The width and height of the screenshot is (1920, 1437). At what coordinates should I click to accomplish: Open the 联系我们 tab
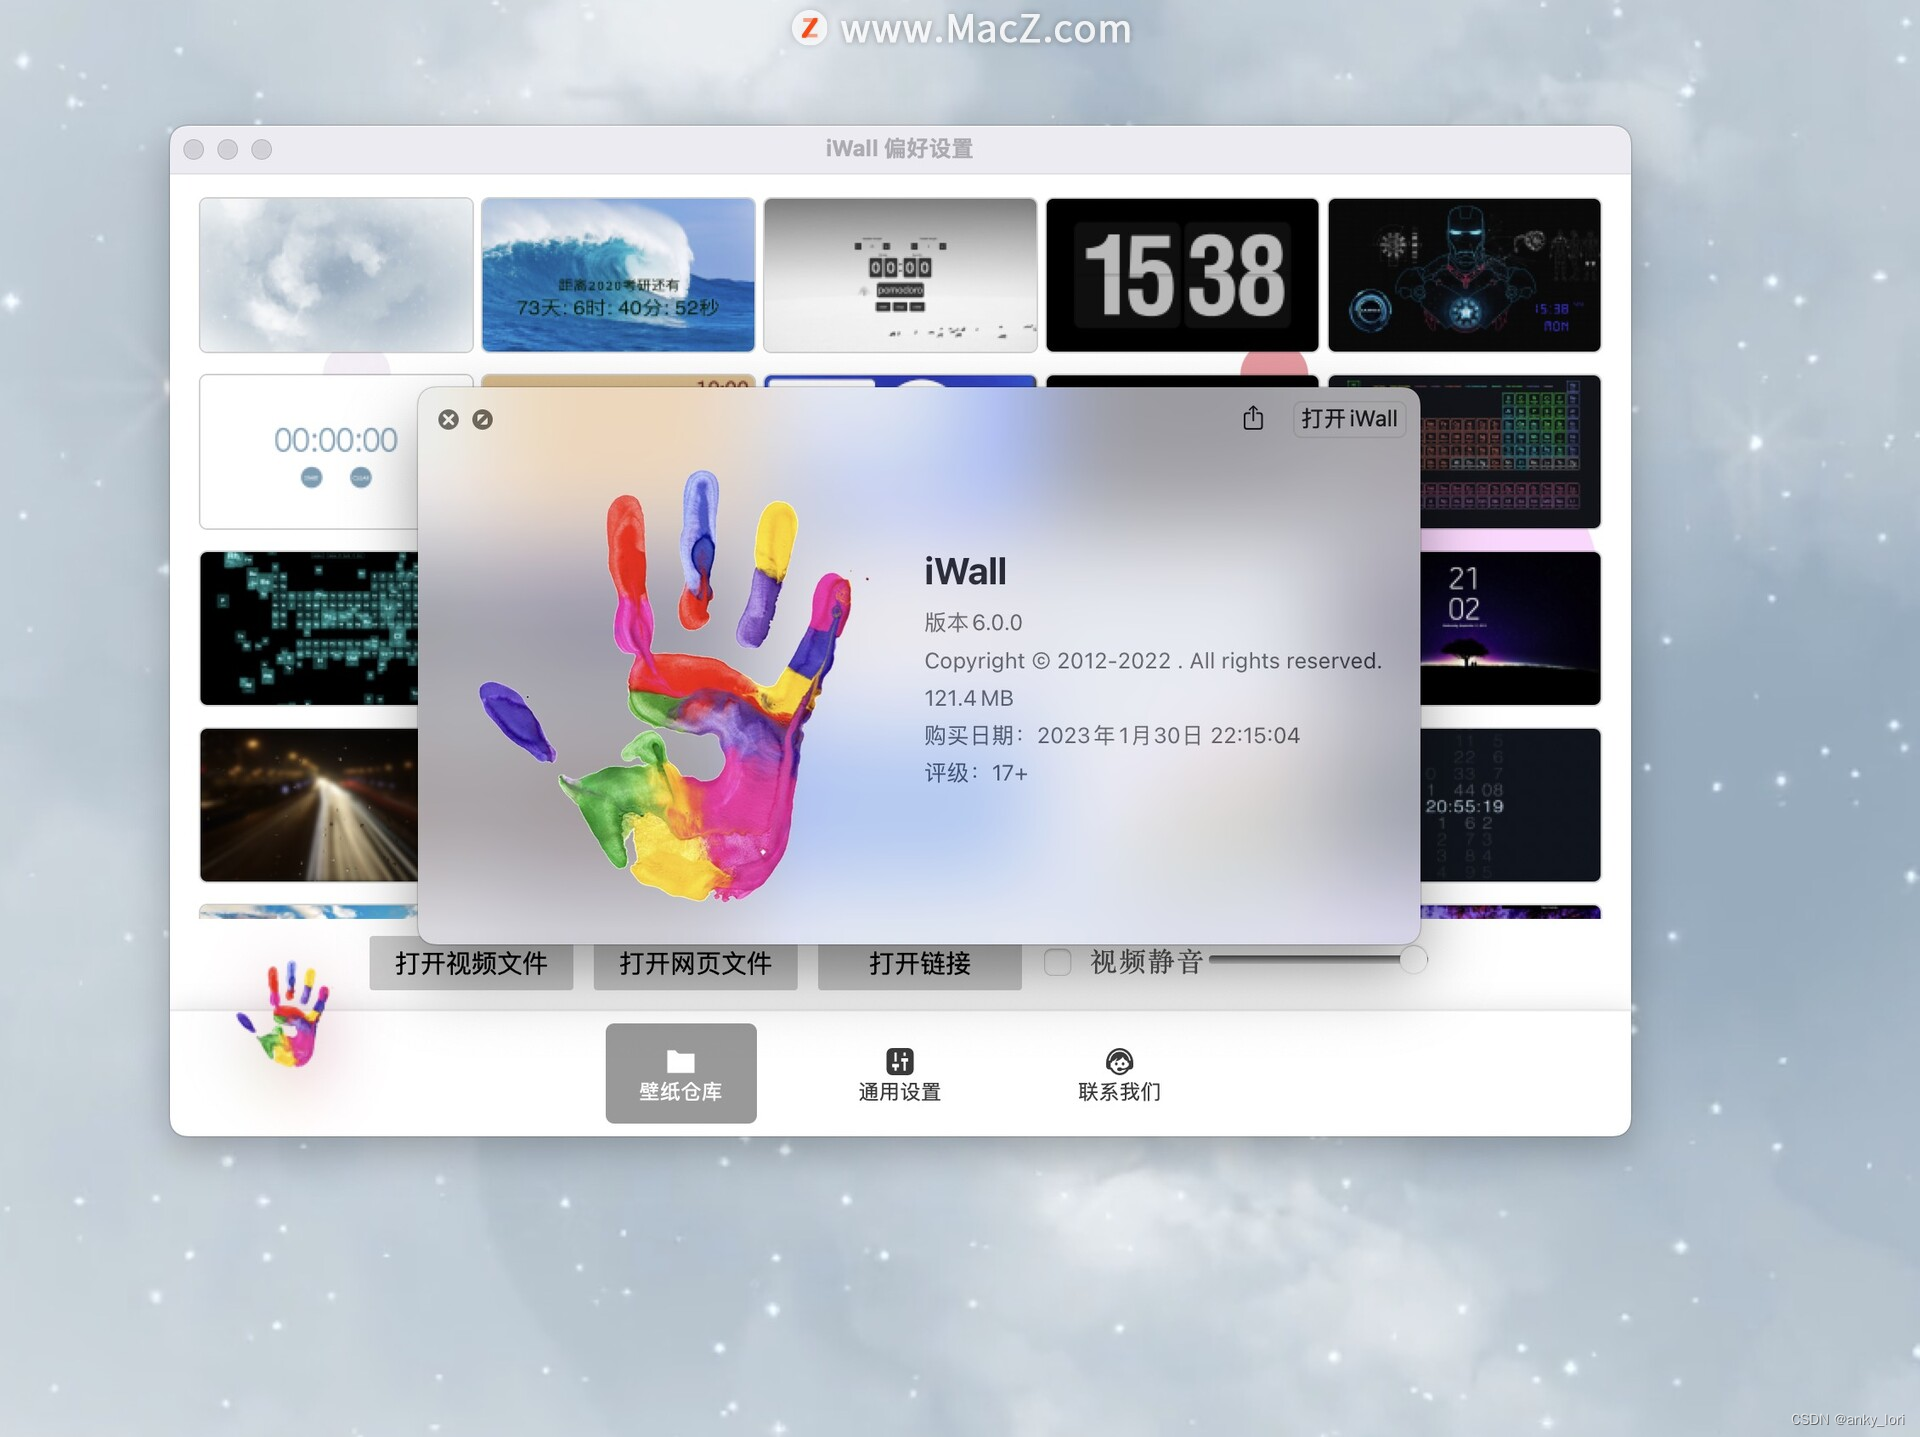pyautogui.click(x=1119, y=1075)
